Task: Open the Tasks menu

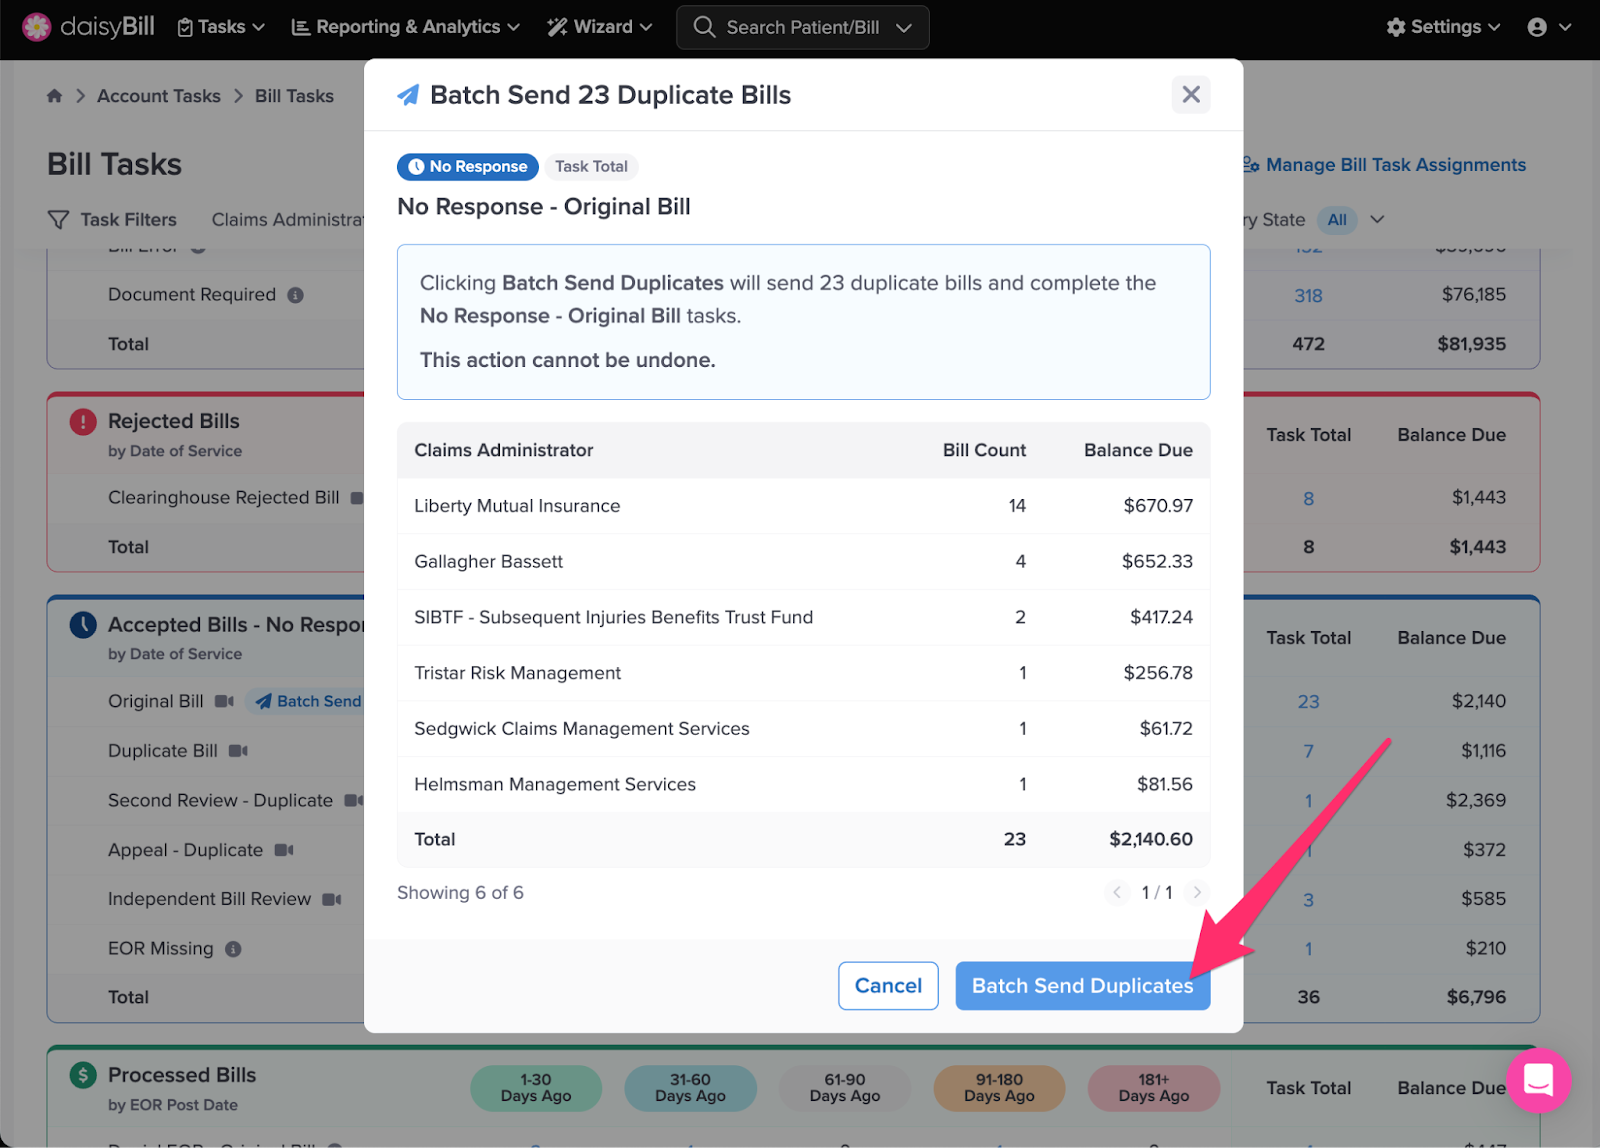Action: tap(221, 27)
